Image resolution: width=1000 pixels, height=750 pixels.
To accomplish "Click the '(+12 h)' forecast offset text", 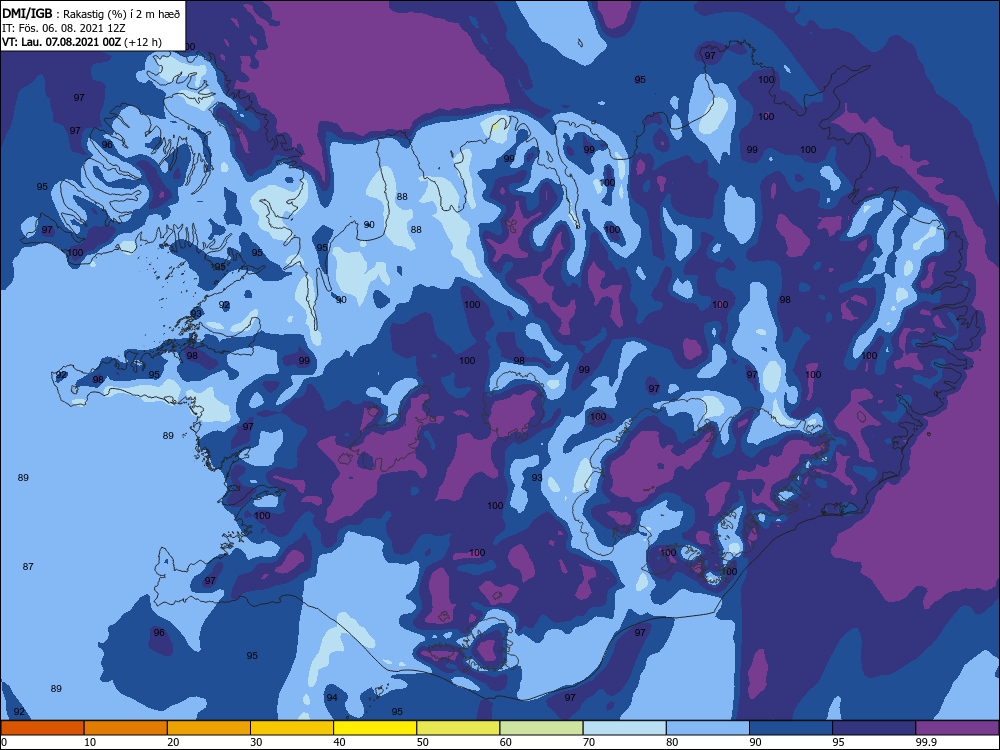I will pyautogui.click(x=143, y=42).
